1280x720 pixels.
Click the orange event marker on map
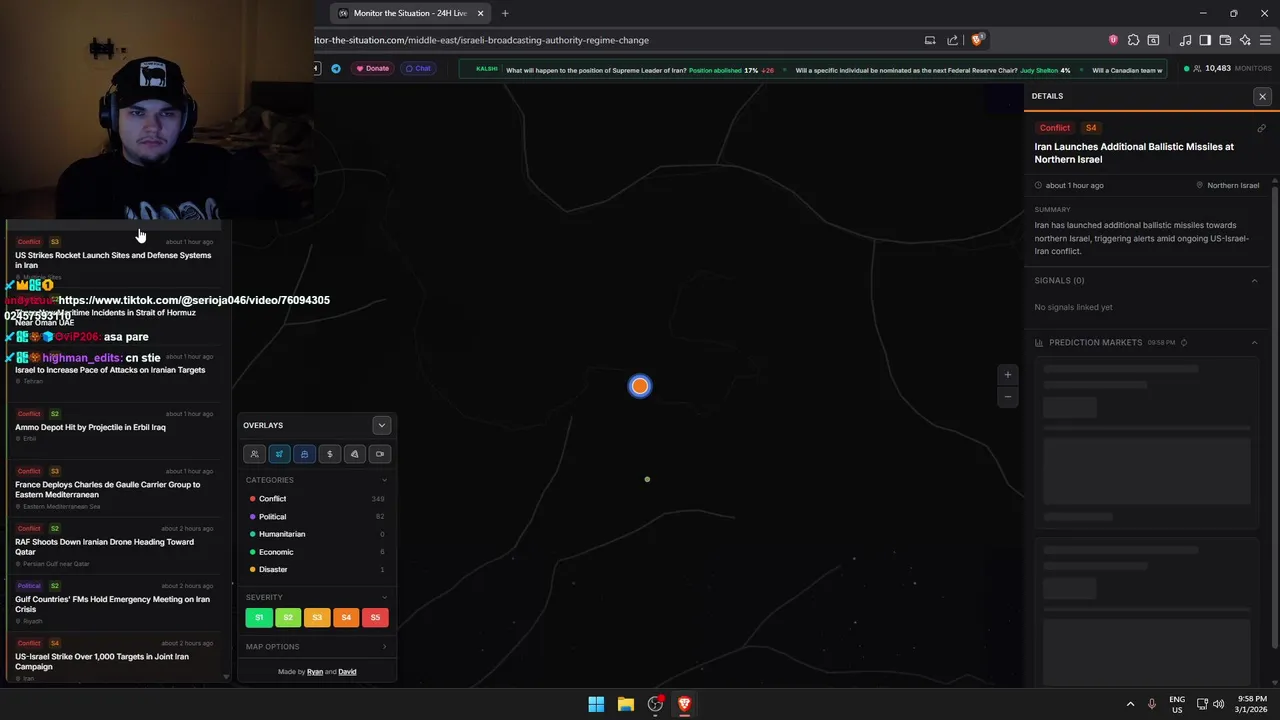[x=640, y=386]
